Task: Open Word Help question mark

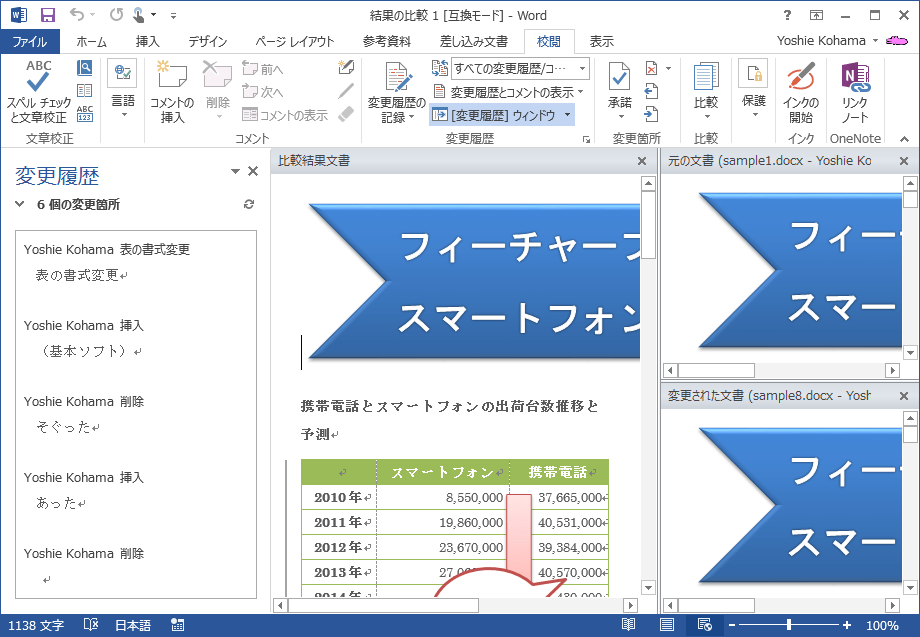Action: click(x=787, y=15)
